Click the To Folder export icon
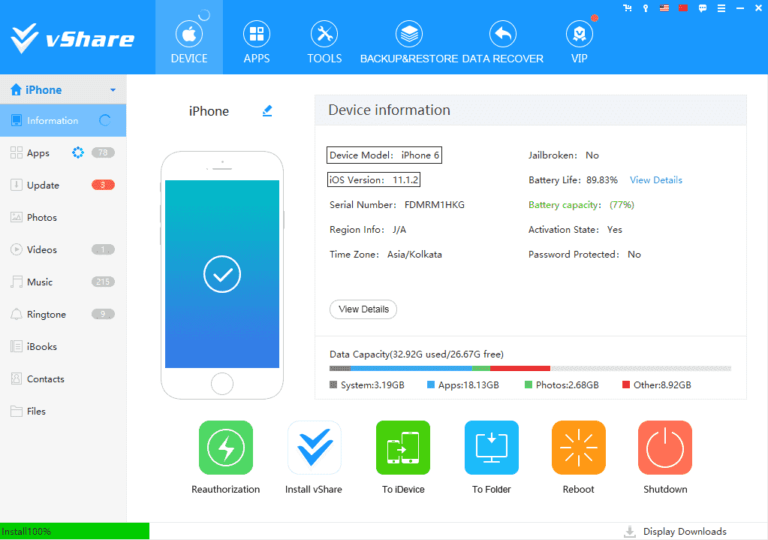Image resolution: width=768 pixels, height=540 pixels. (x=491, y=447)
